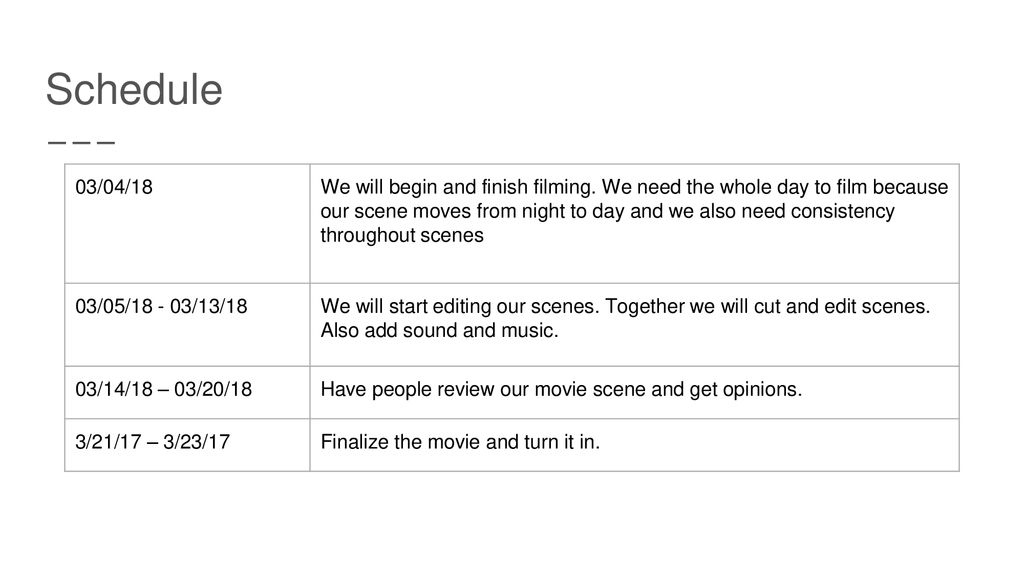Click the "3/23/17" end date text
Viewport: 1024px width, 576px height.
point(197,442)
